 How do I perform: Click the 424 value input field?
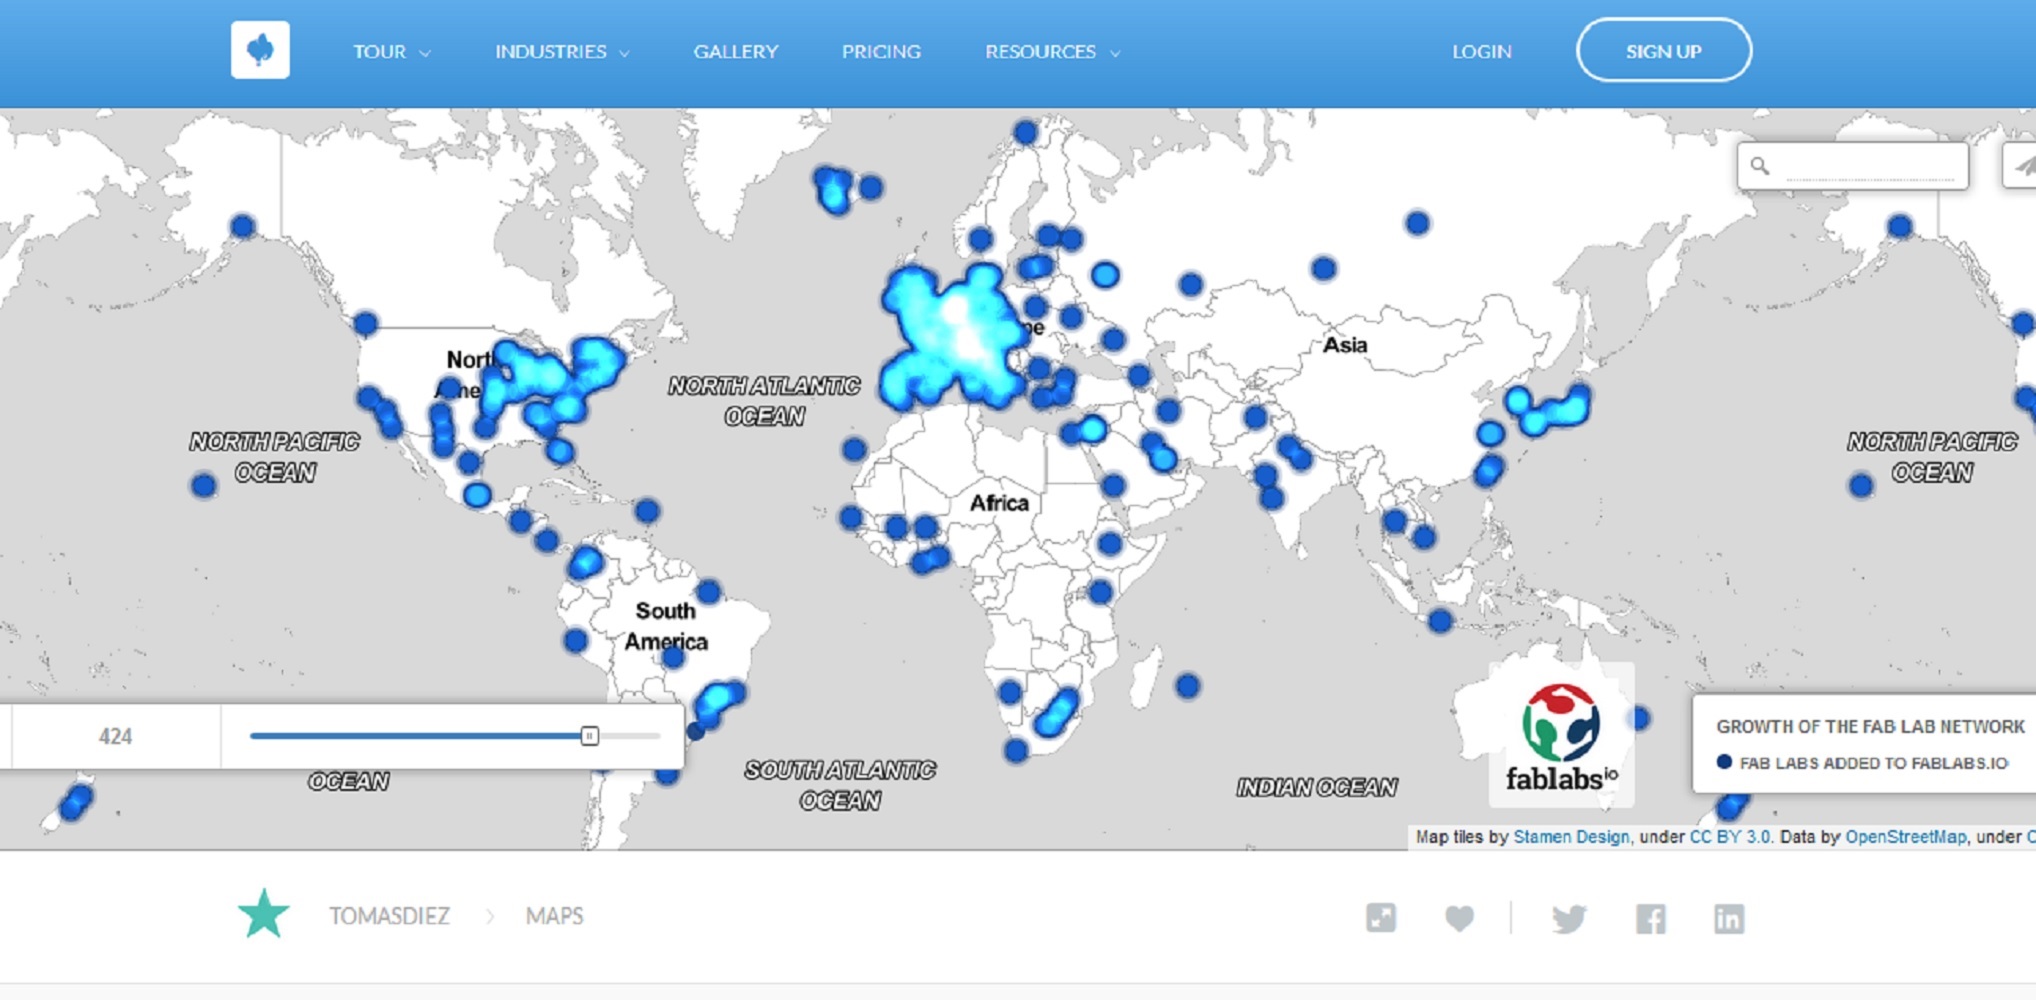coord(115,737)
